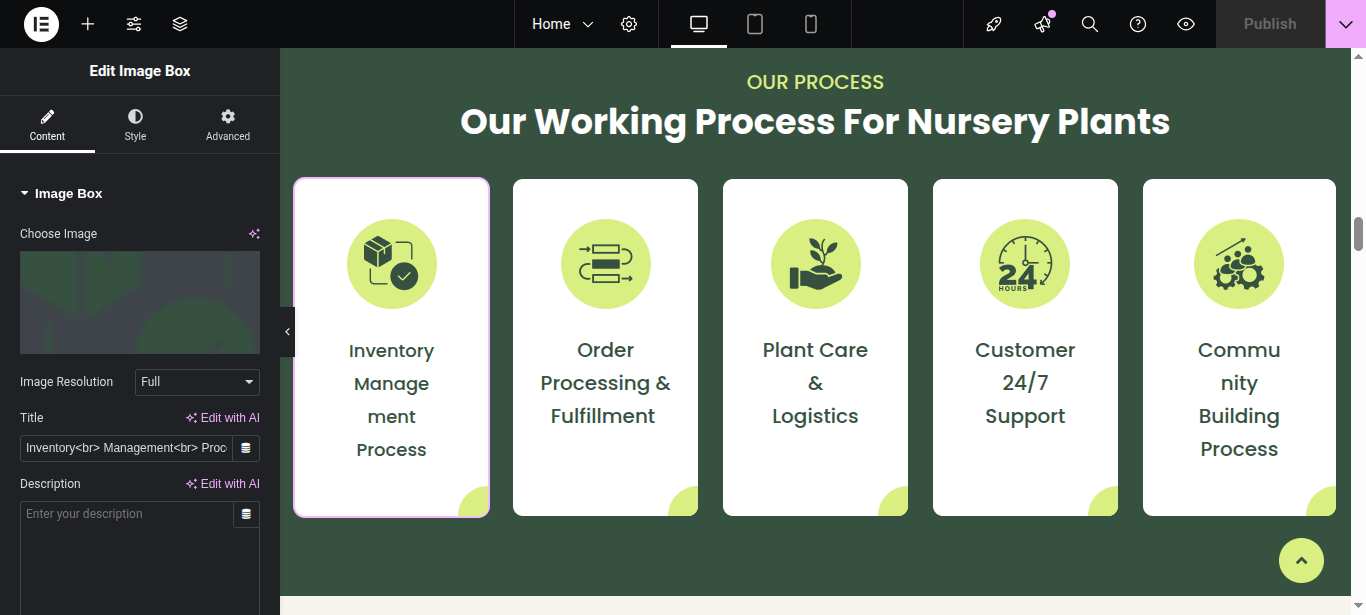Image resolution: width=1366 pixels, height=615 pixels.
Task: Open the Structure layers icon
Action: coord(180,24)
